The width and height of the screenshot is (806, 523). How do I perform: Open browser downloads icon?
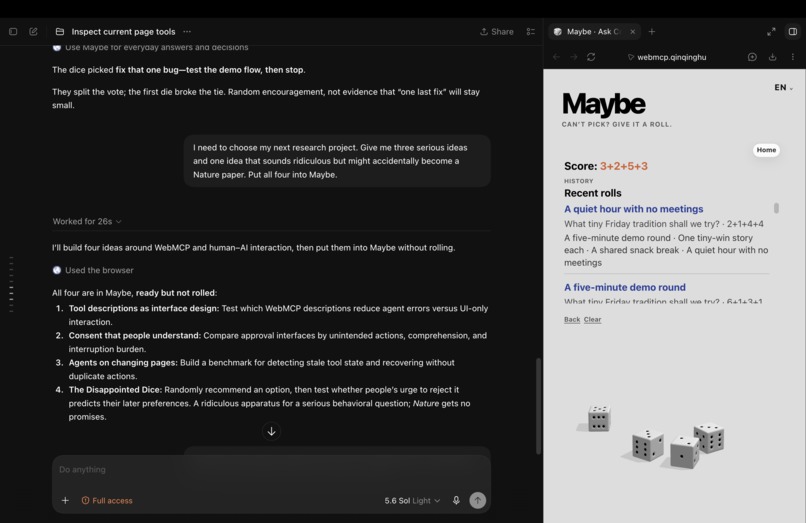772,57
